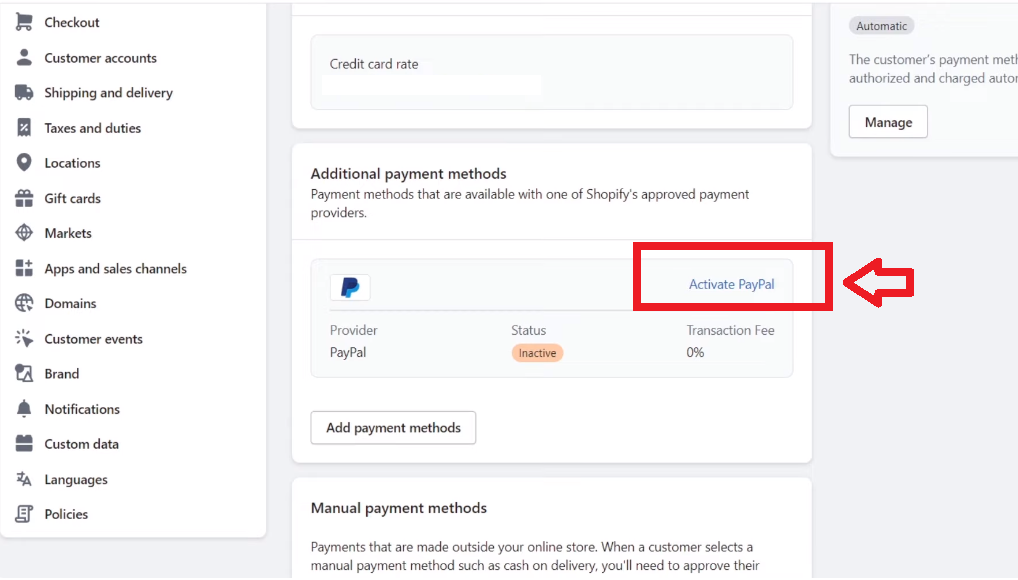Click Add payment methods button
Screen dimensions: 1018x580
(393, 427)
